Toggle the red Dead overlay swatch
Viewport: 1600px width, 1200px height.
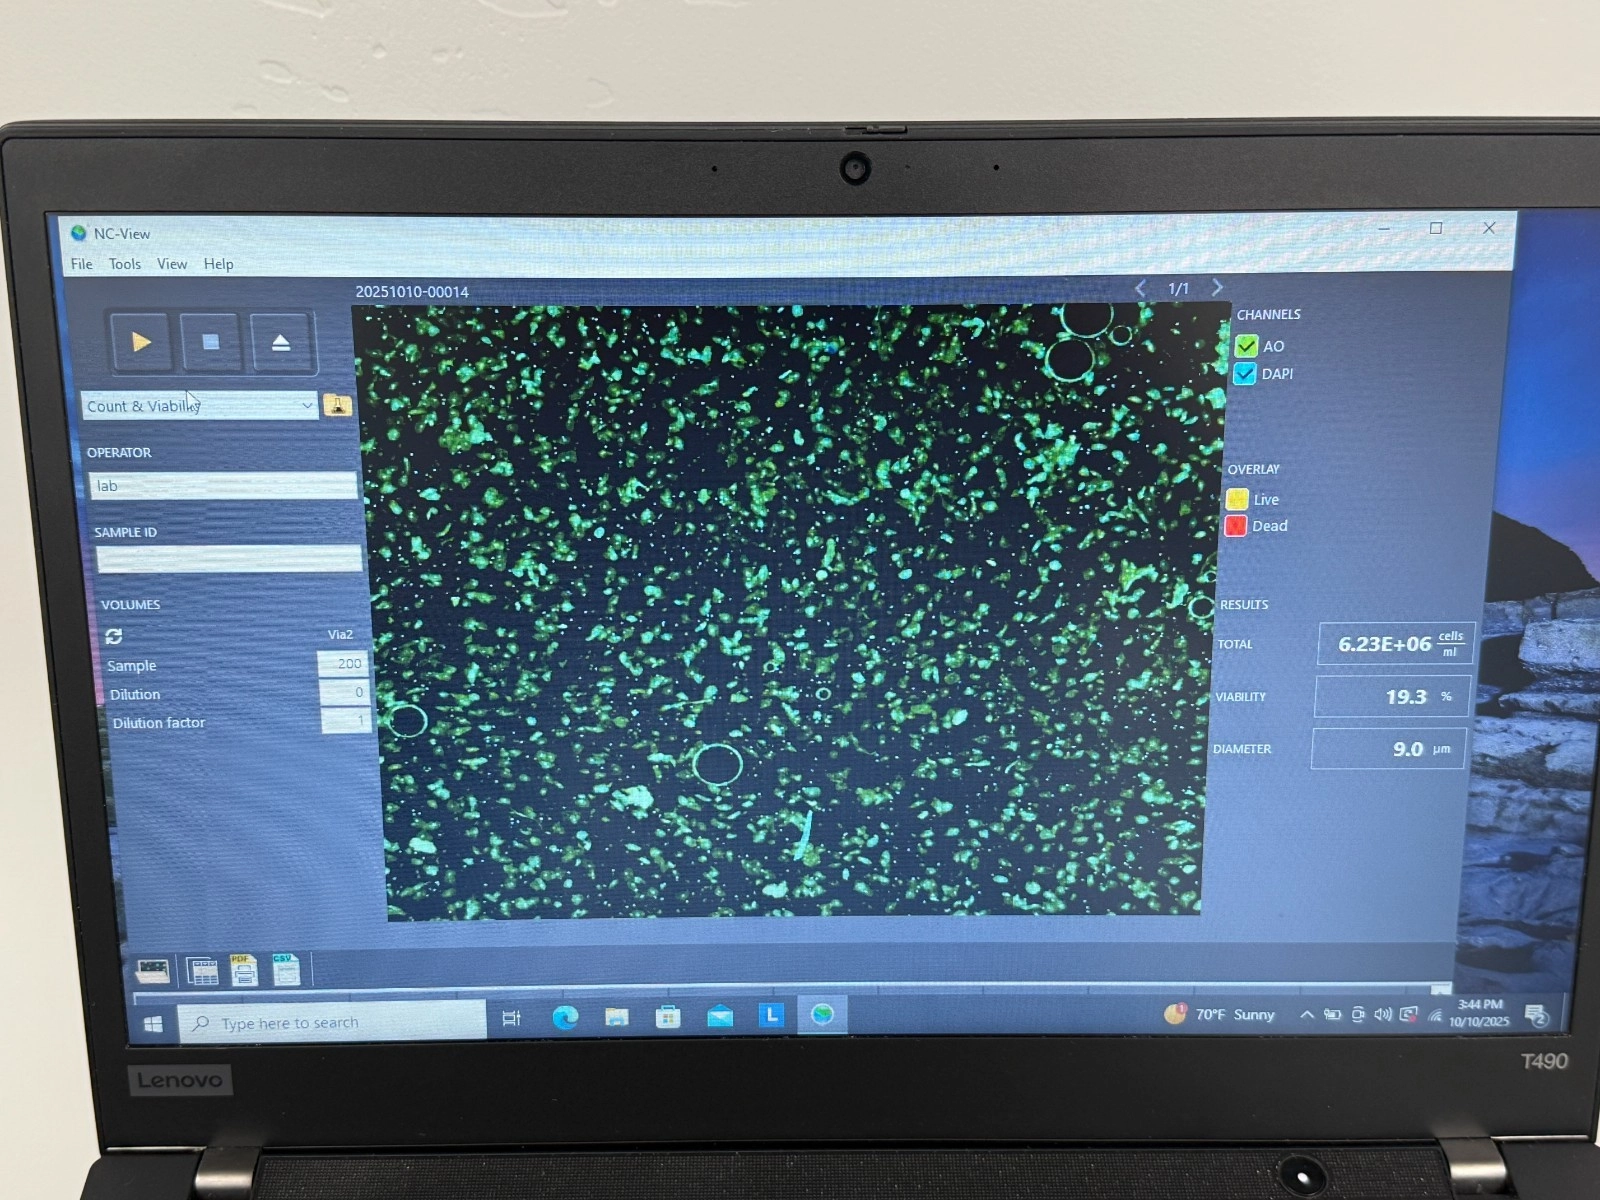click(1236, 526)
